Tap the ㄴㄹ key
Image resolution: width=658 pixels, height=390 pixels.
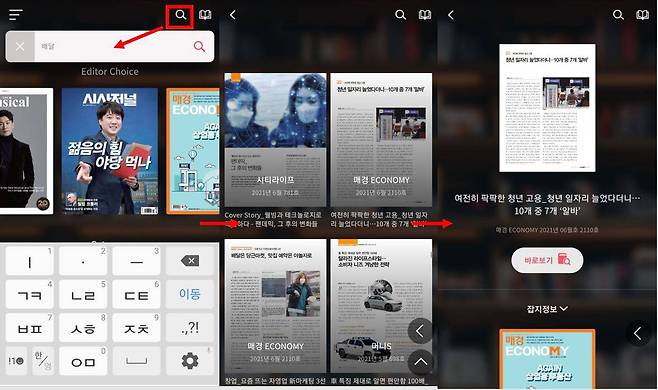[83, 294]
